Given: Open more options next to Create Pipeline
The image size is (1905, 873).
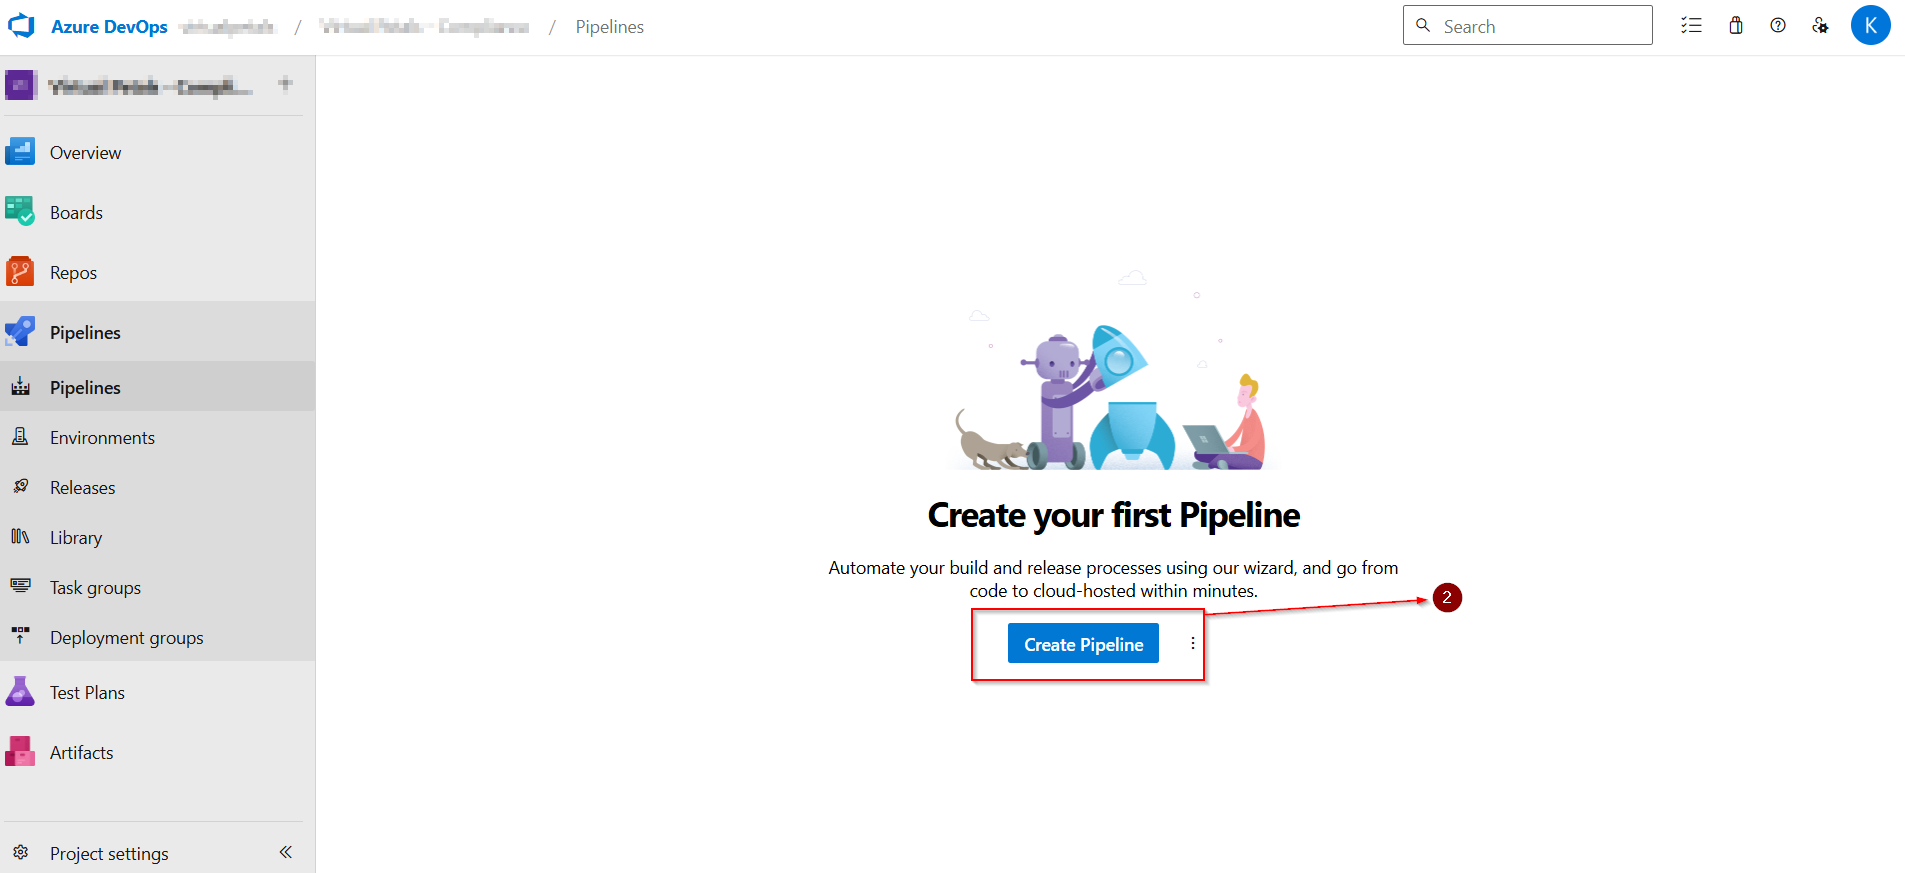Looking at the screenshot, I should 1192,643.
